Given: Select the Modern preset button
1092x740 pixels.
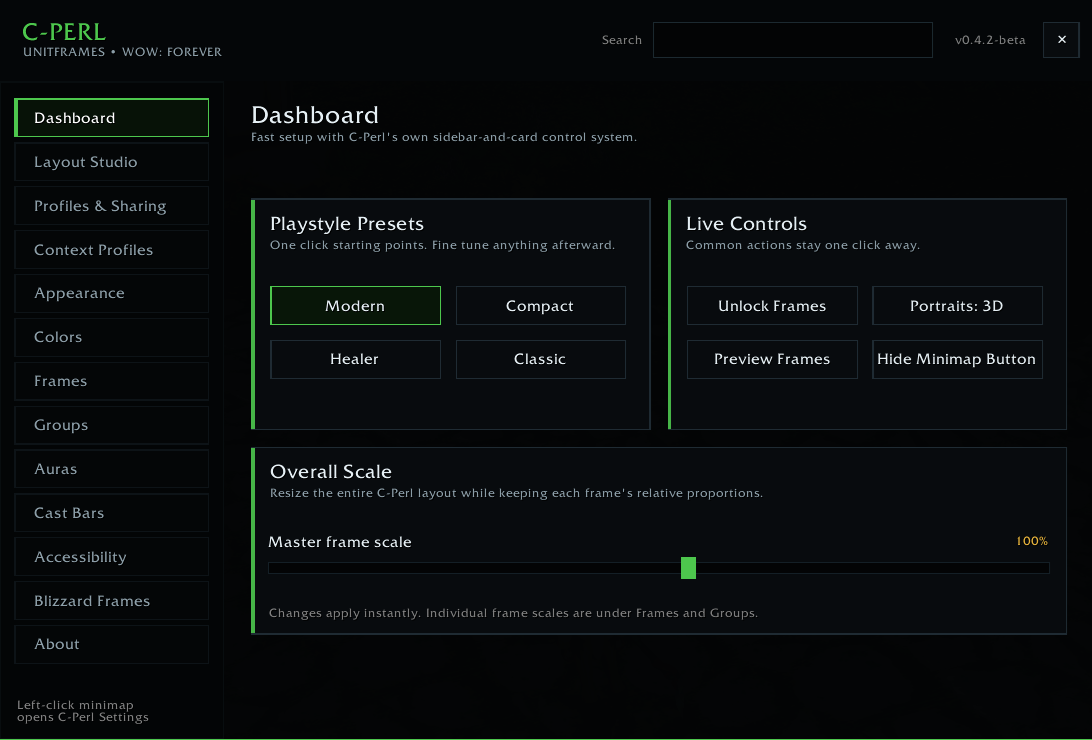Looking at the screenshot, I should (x=355, y=306).
